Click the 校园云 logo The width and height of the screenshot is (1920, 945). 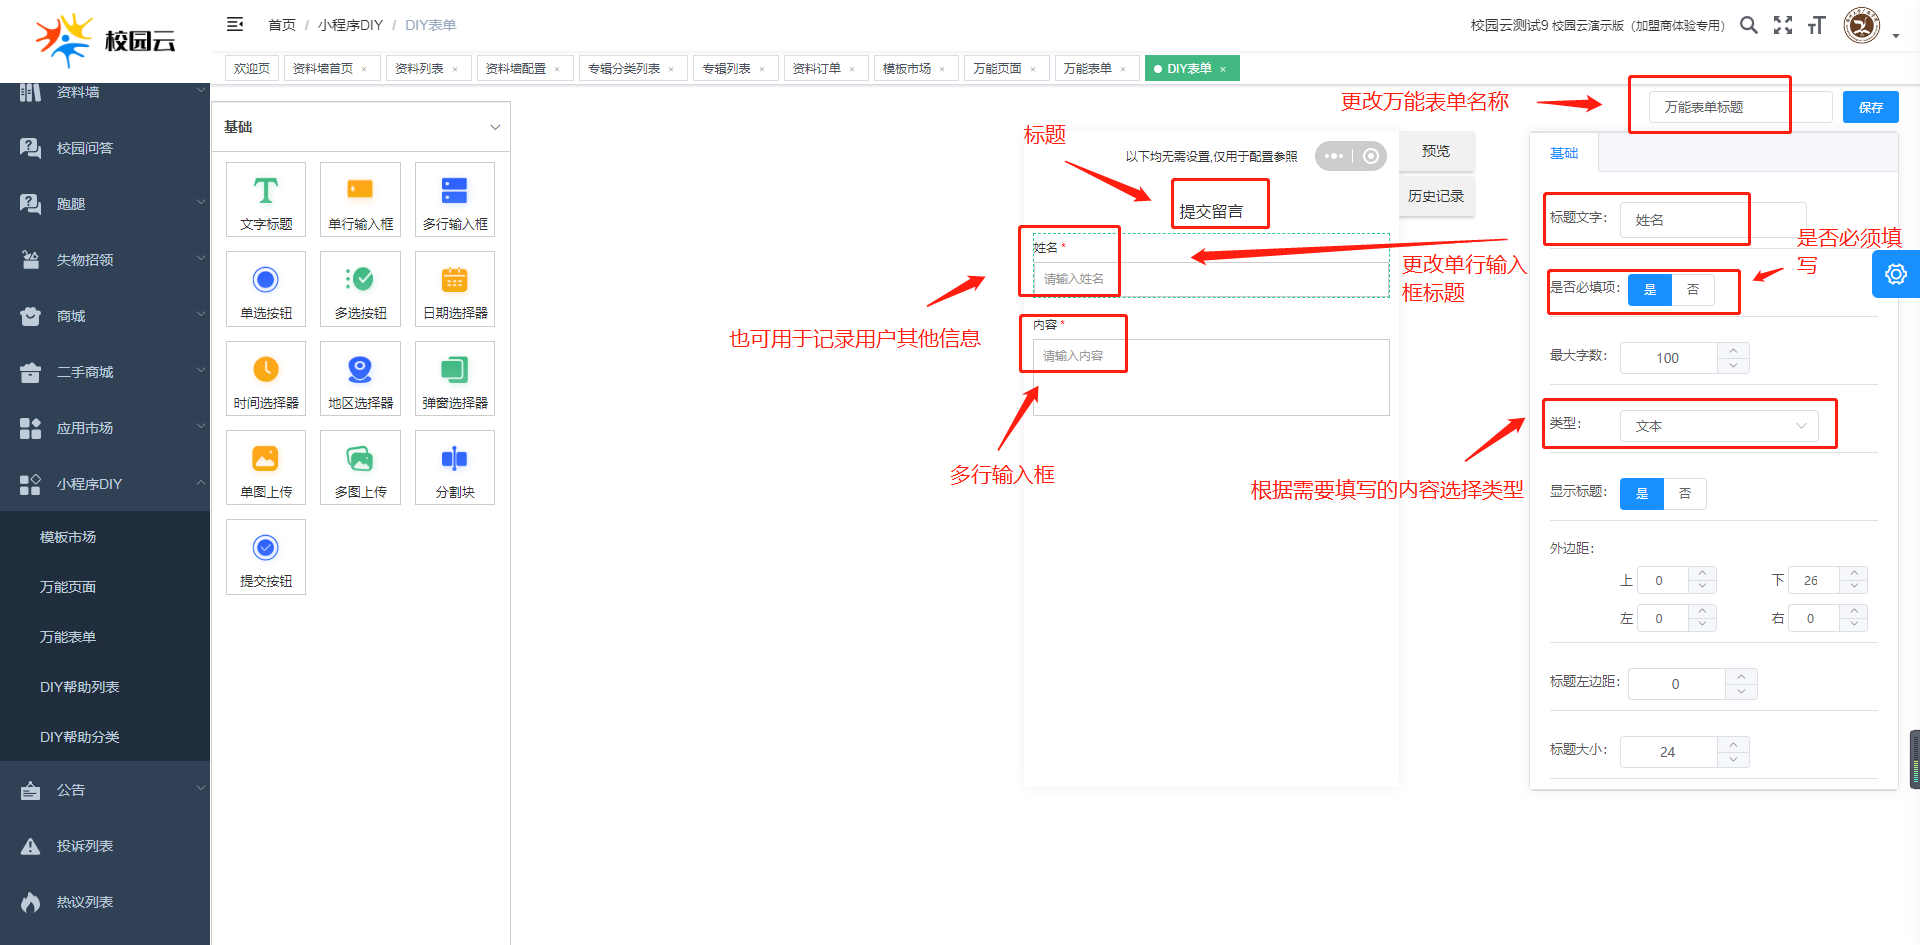tap(105, 40)
